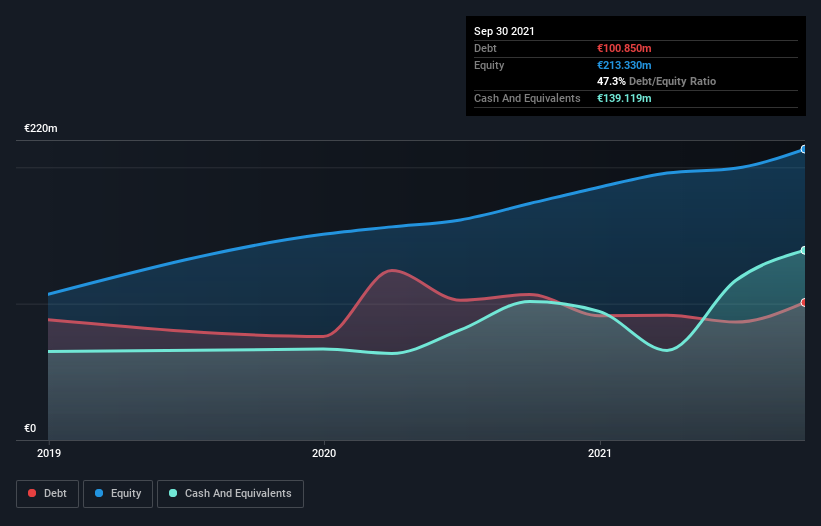Click the tooltip Debt row label
The width and height of the screenshot is (821, 526).
(485, 49)
